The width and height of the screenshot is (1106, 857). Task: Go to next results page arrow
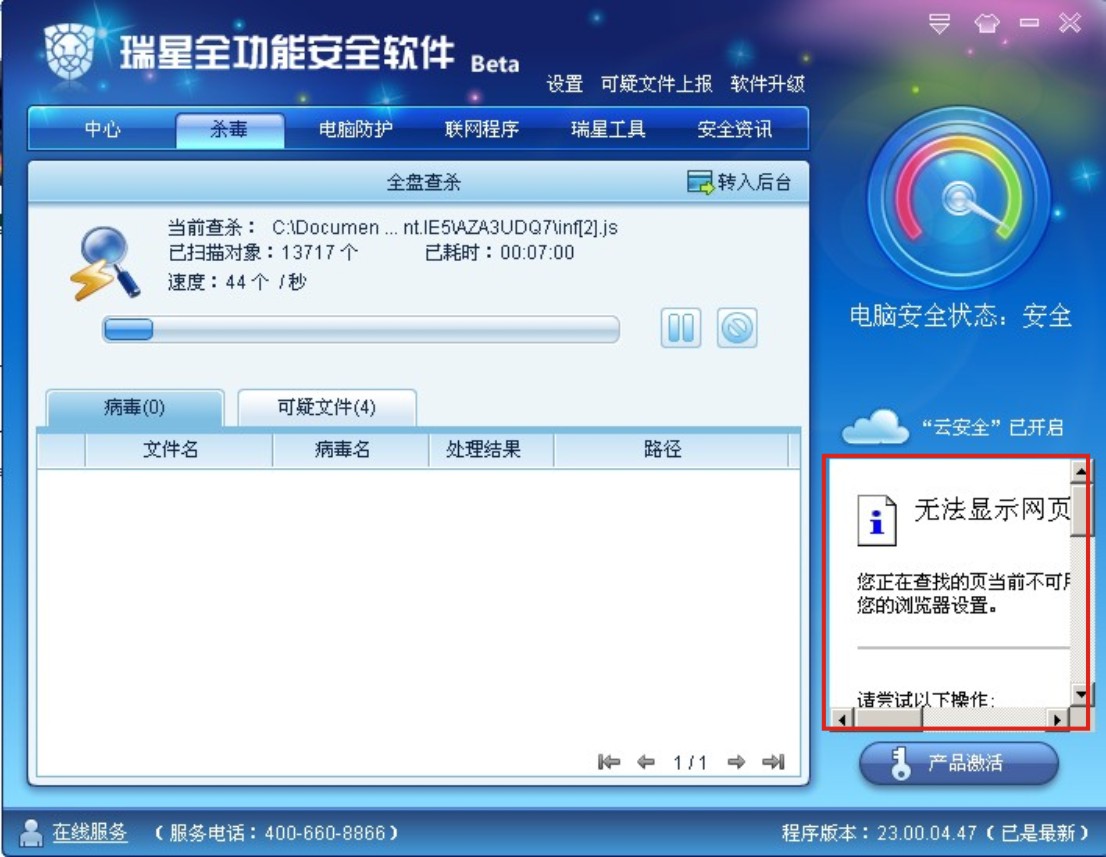point(736,762)
